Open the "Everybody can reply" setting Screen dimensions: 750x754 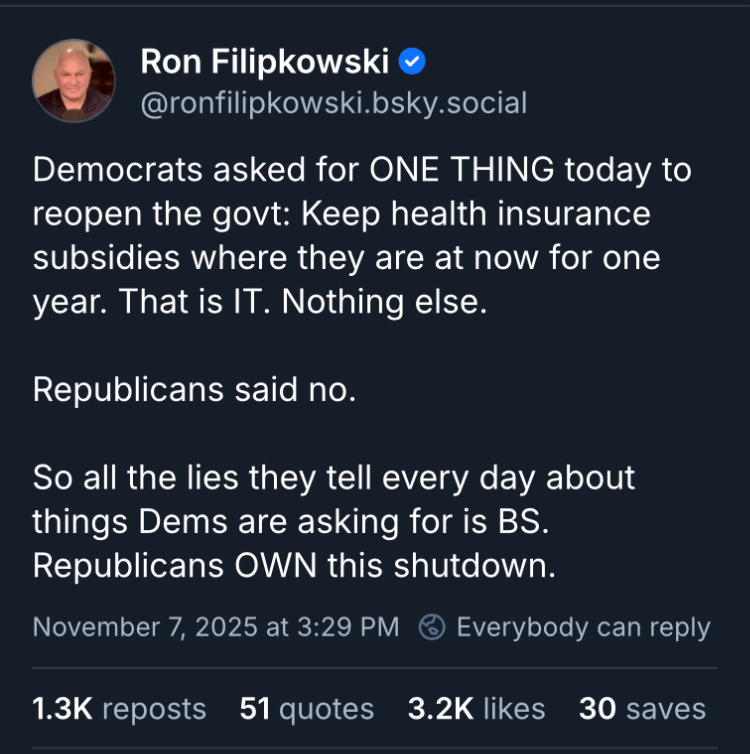pyautogui.click(x=582, y=628)
